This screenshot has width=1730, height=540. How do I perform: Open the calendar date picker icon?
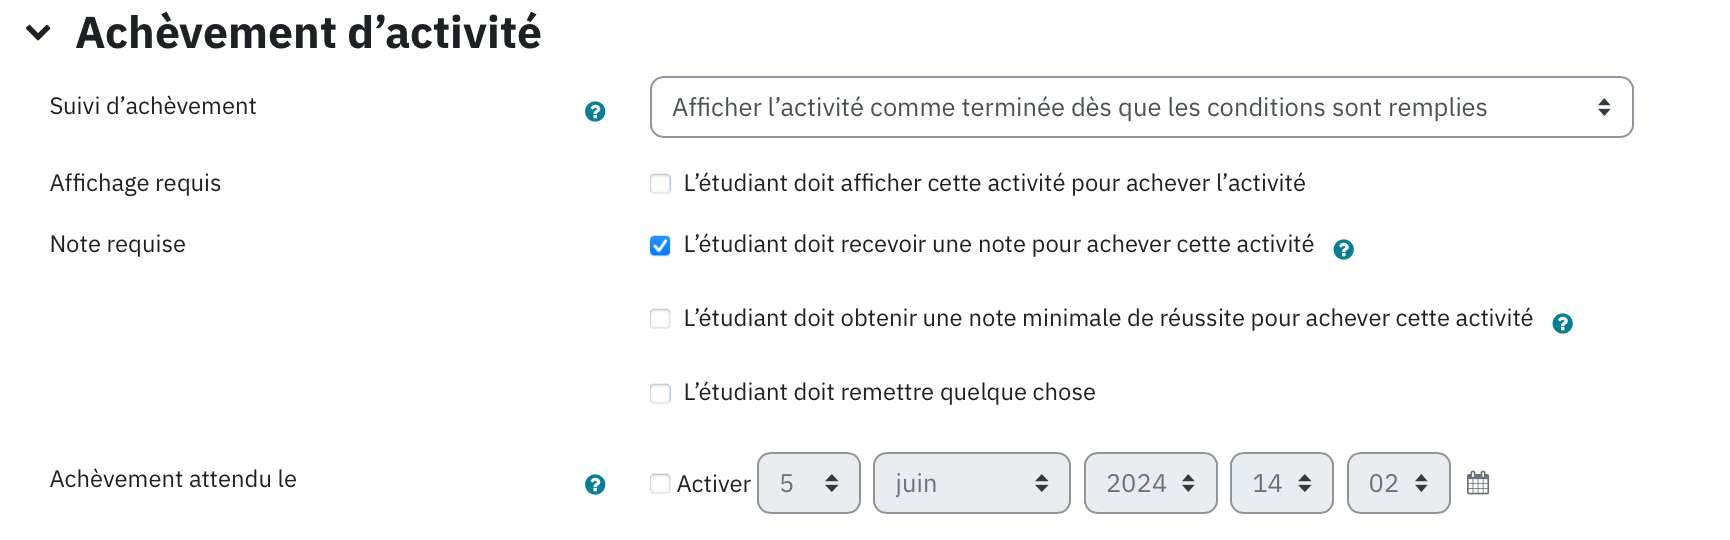1478,483
